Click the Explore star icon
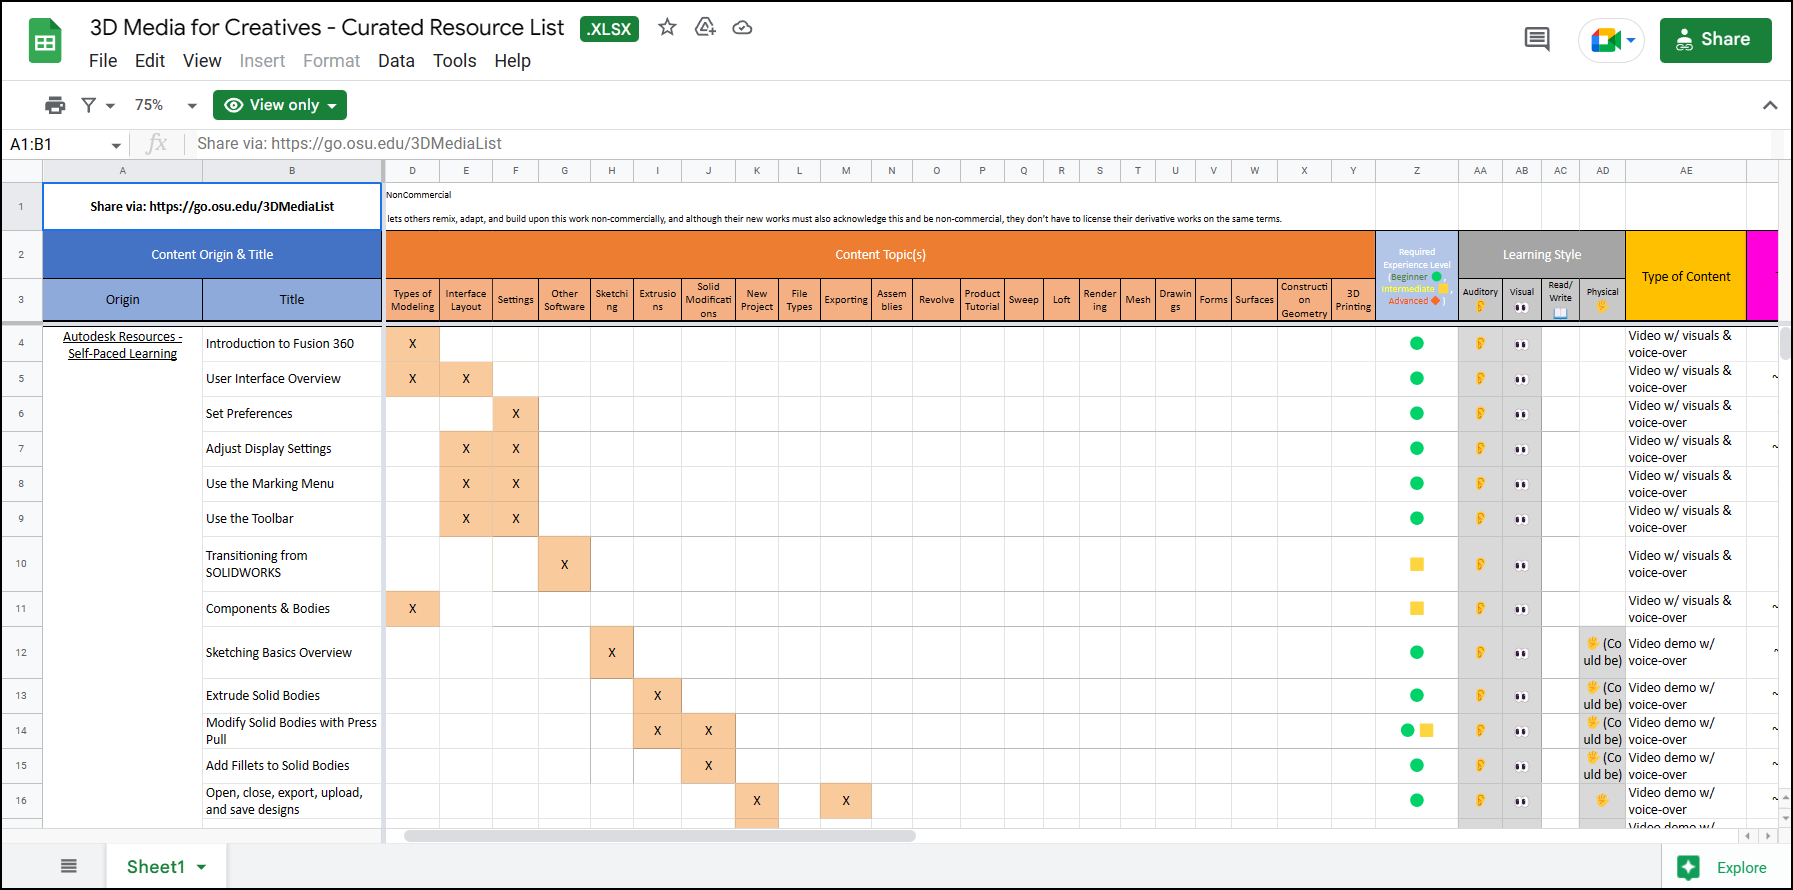 (1689, 867)
